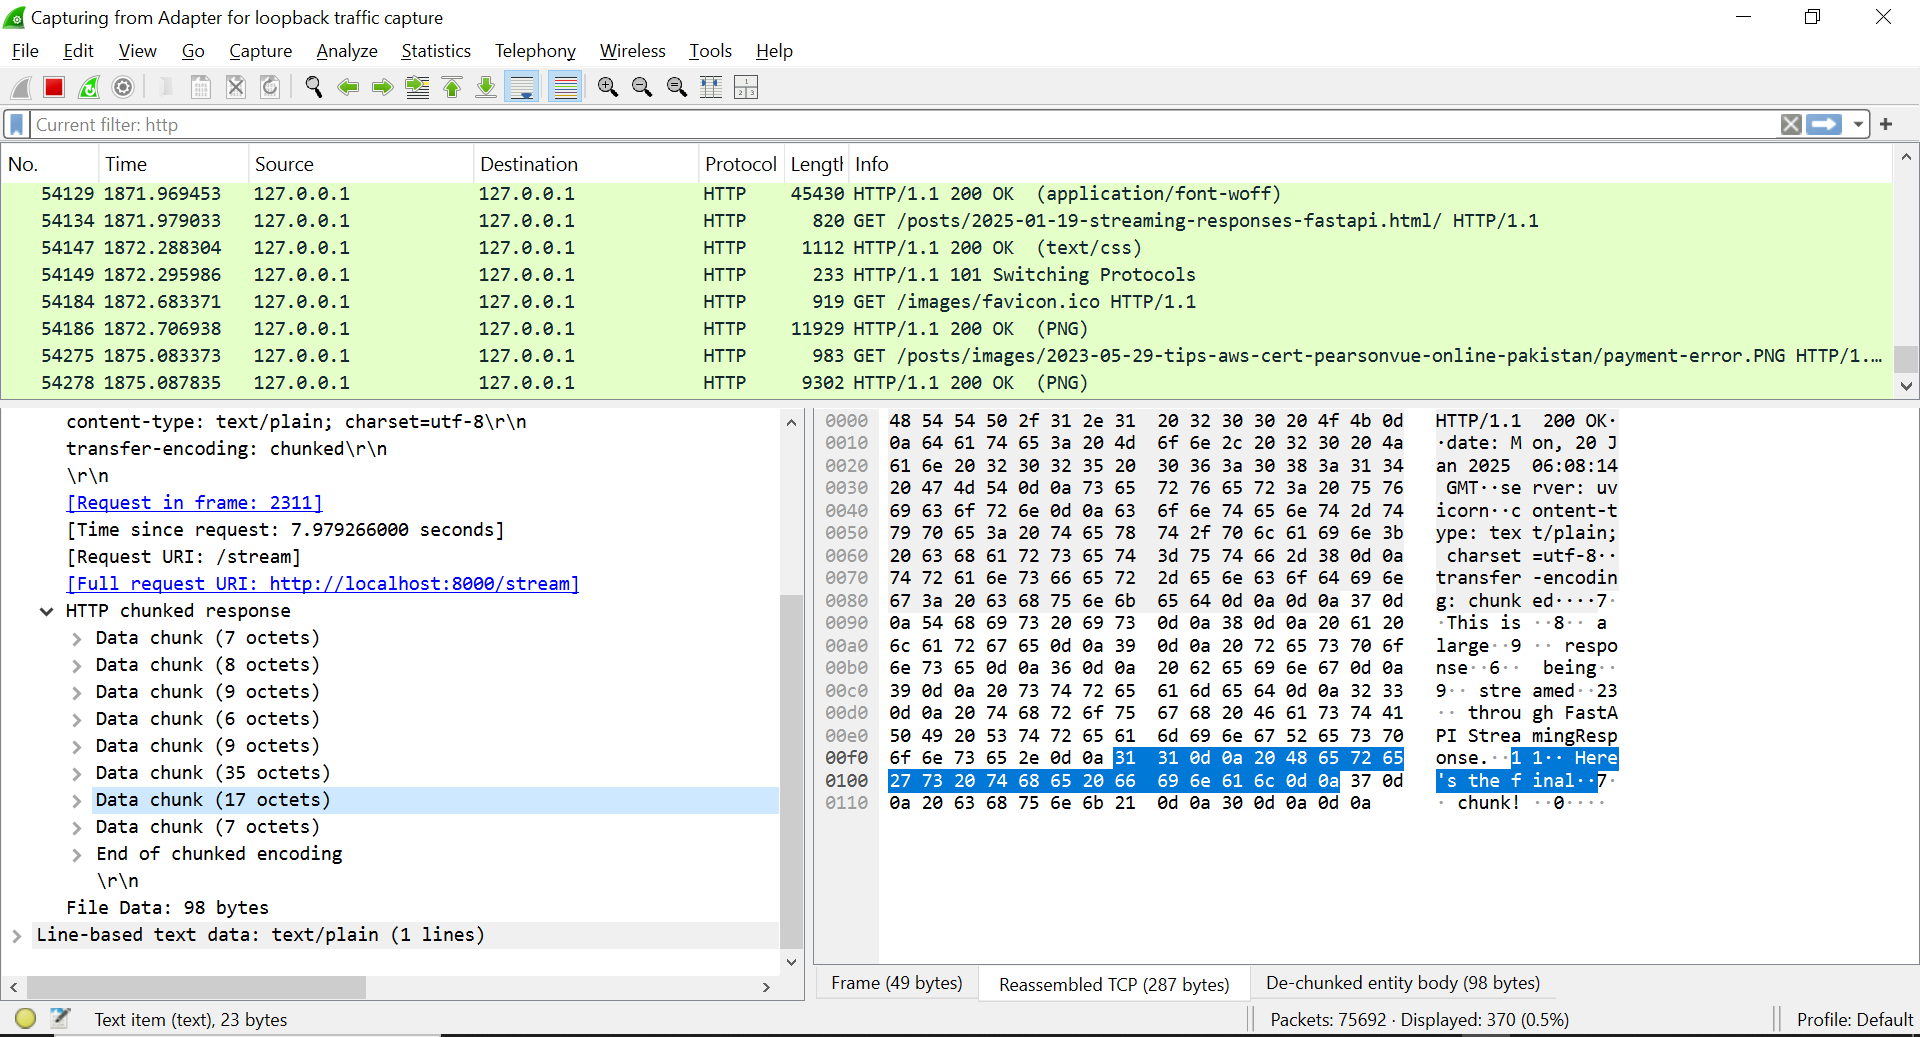Switch to Frame (49 bytes) tab
Screen dimensions: 1920x1037
click(897, 983)
